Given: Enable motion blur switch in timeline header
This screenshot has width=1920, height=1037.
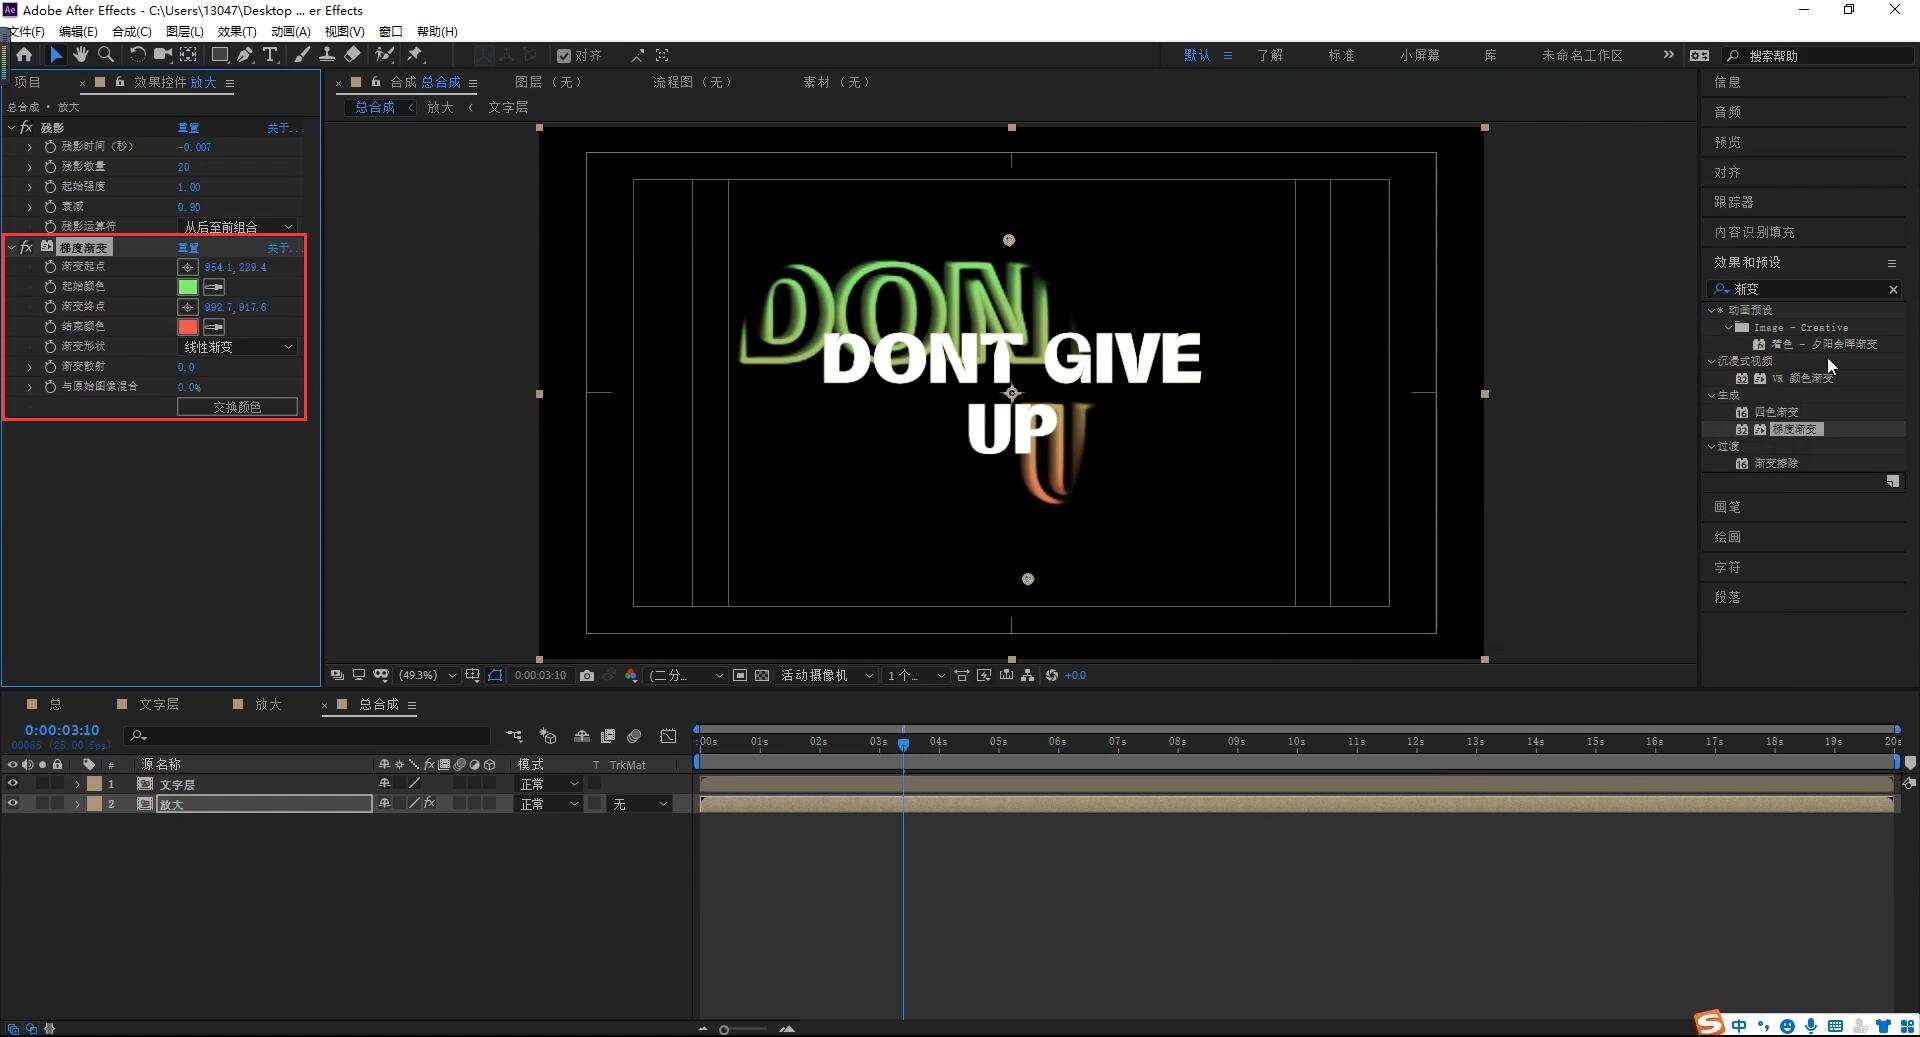Looking at the screenshot, I should pos(634,736).
